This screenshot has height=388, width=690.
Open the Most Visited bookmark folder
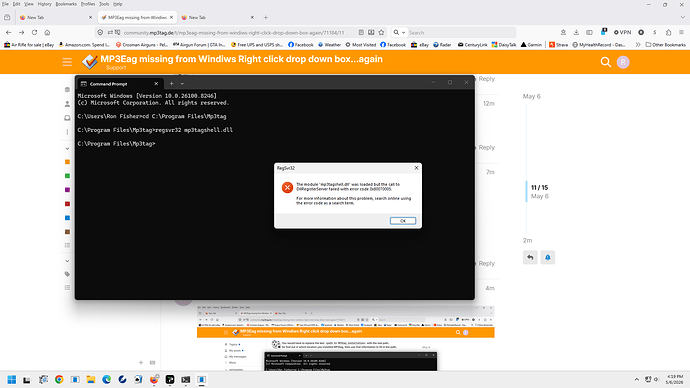[x=360, y=44]
